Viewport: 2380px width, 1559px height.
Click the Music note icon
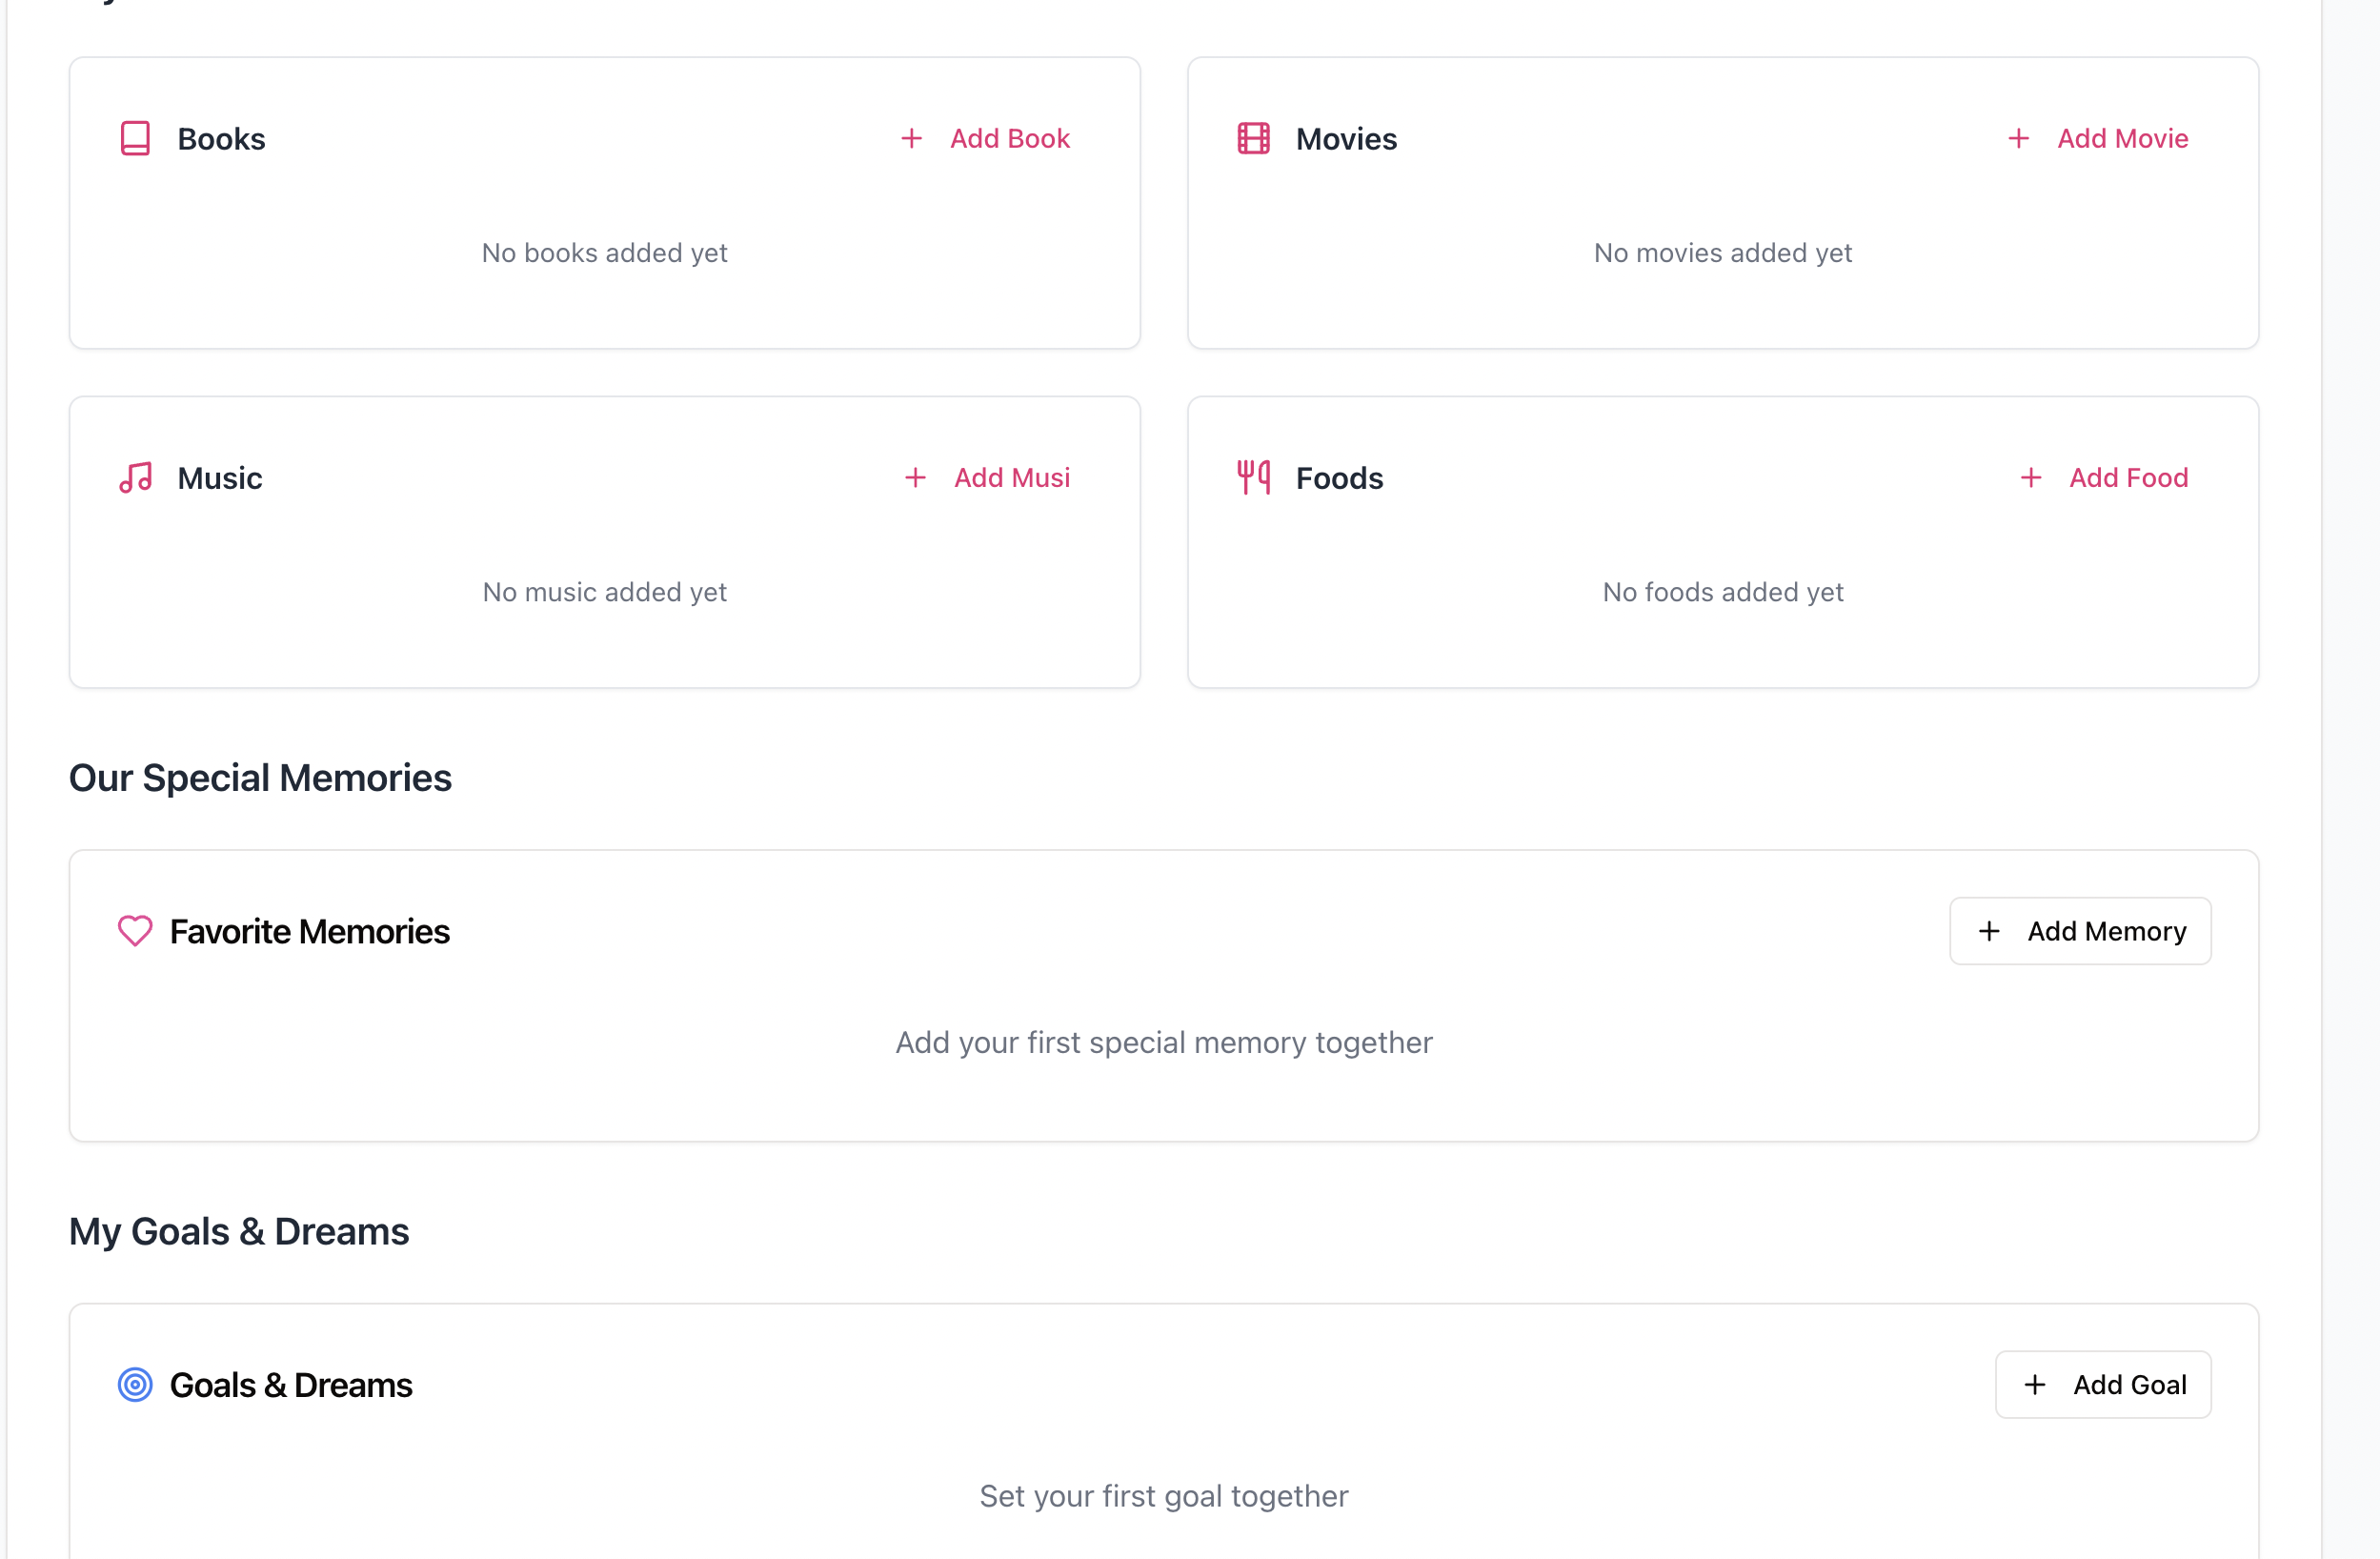tap(135, 477)
